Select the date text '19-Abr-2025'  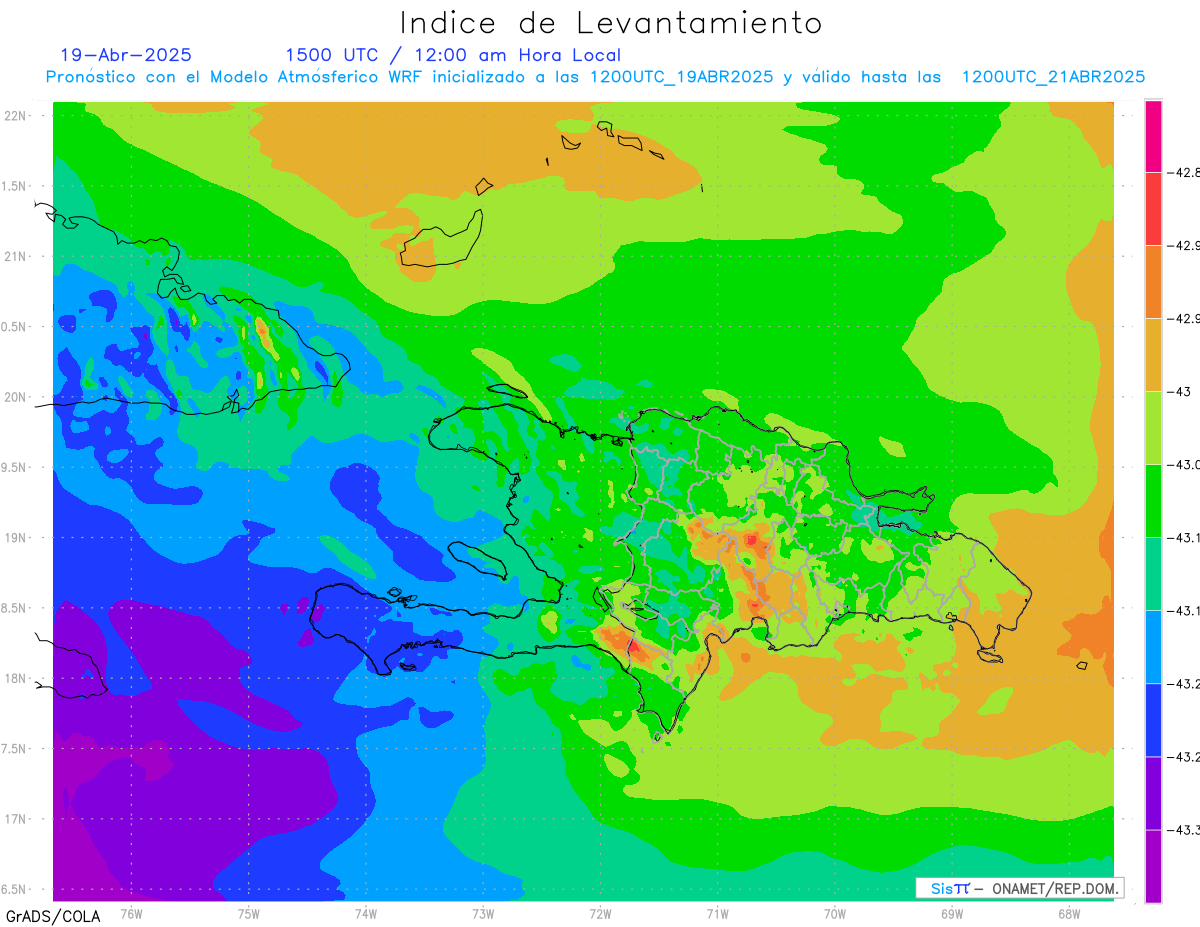126,55
